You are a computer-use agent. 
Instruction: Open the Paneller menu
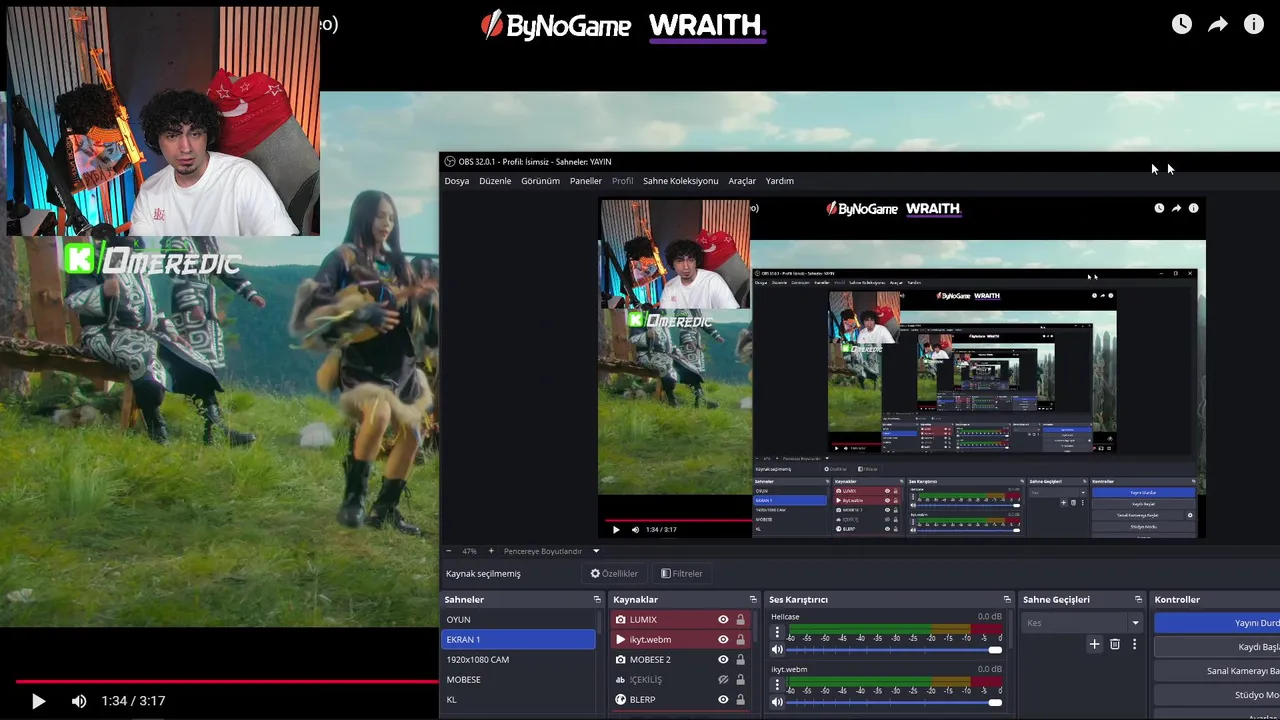coord(586,181)
